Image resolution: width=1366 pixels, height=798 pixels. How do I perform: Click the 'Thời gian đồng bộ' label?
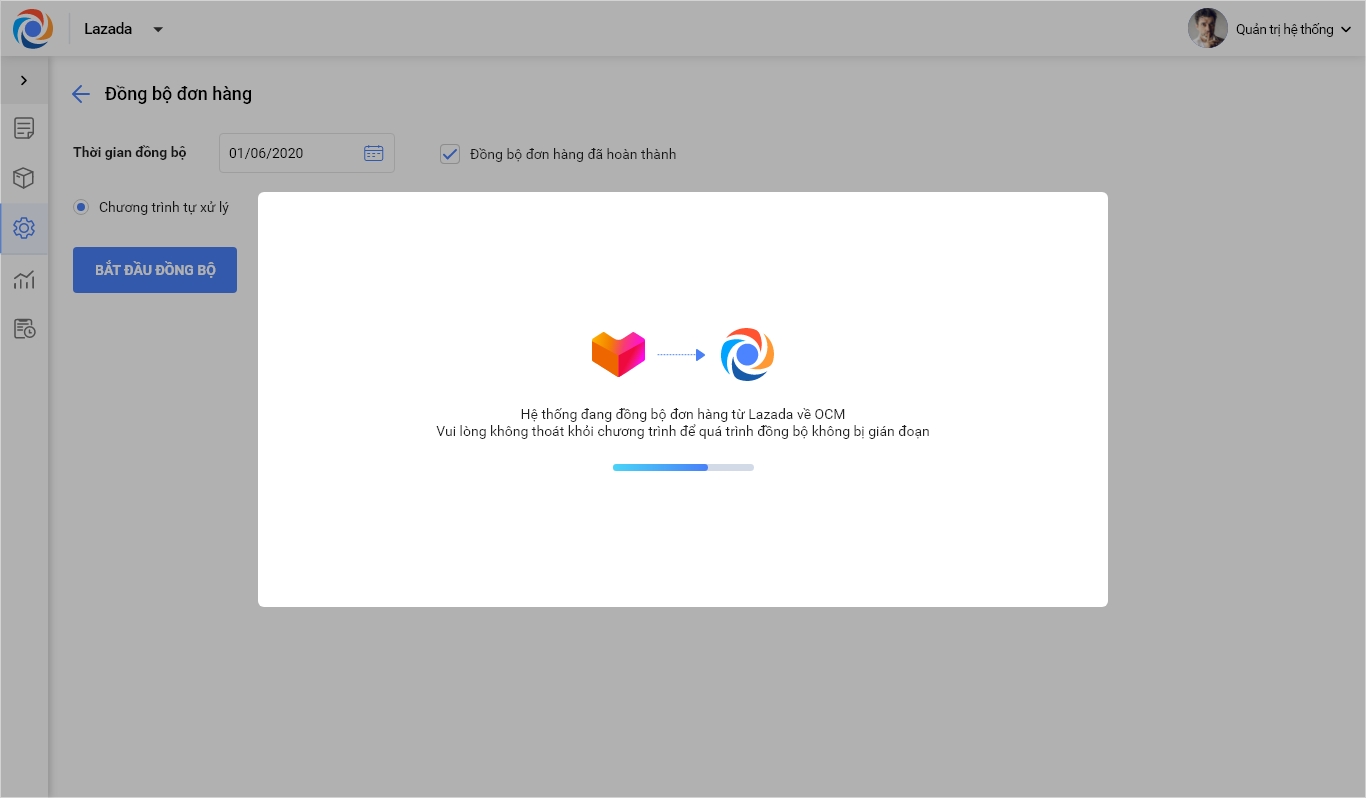point(130,153)
